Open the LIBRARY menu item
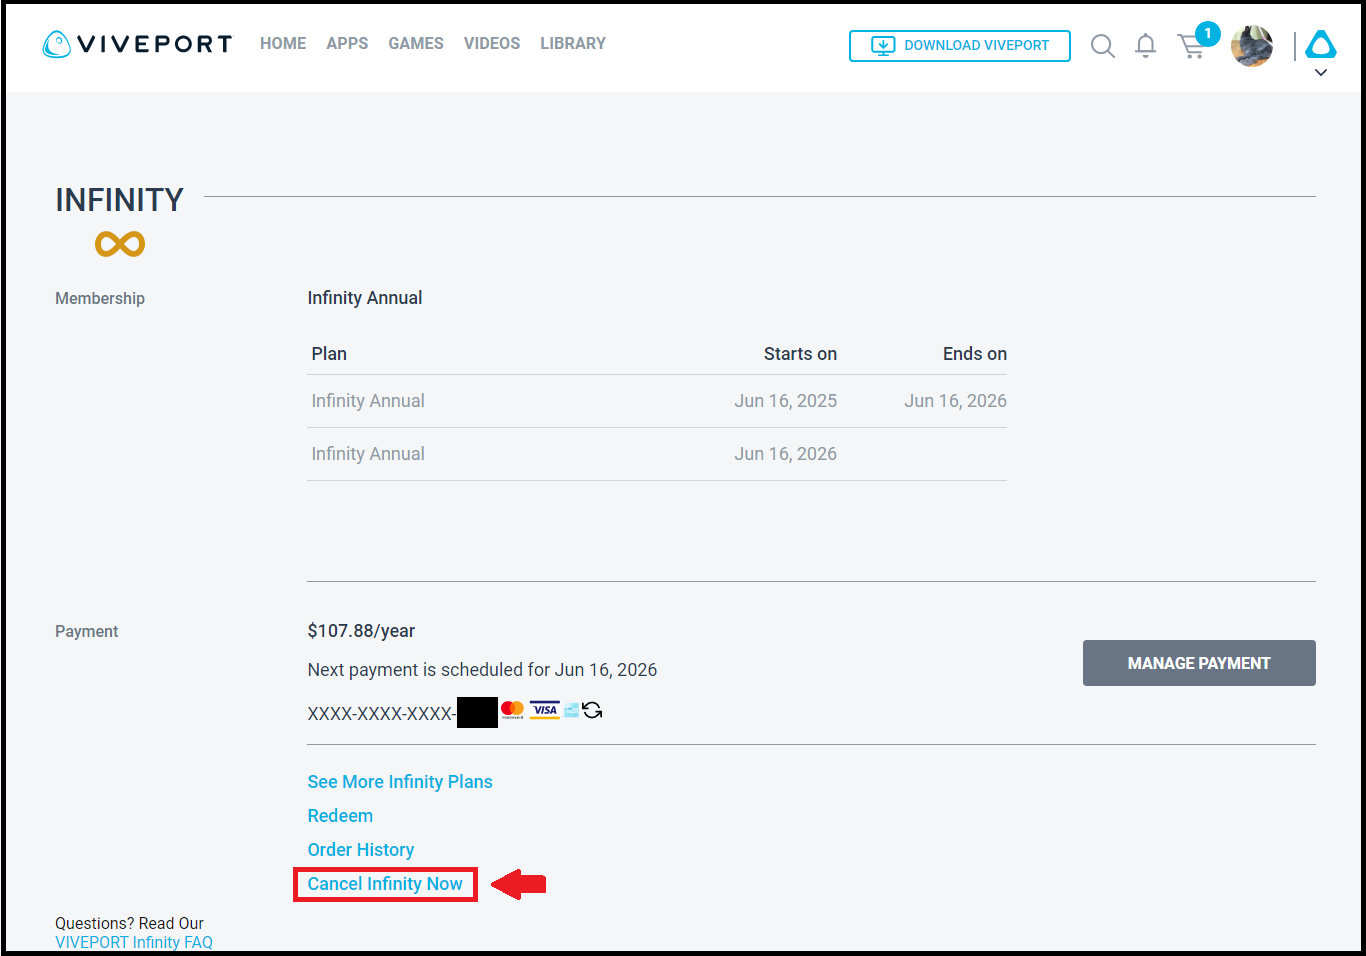 coord(573,44)
